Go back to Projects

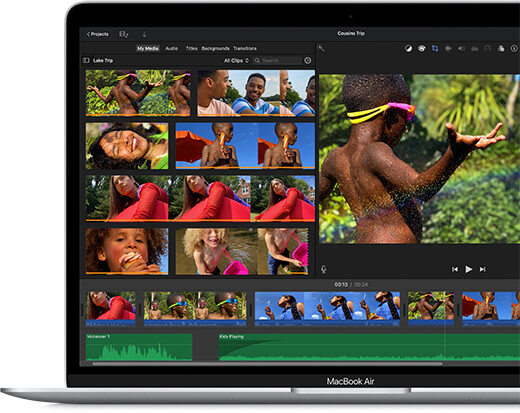[98, 34]
